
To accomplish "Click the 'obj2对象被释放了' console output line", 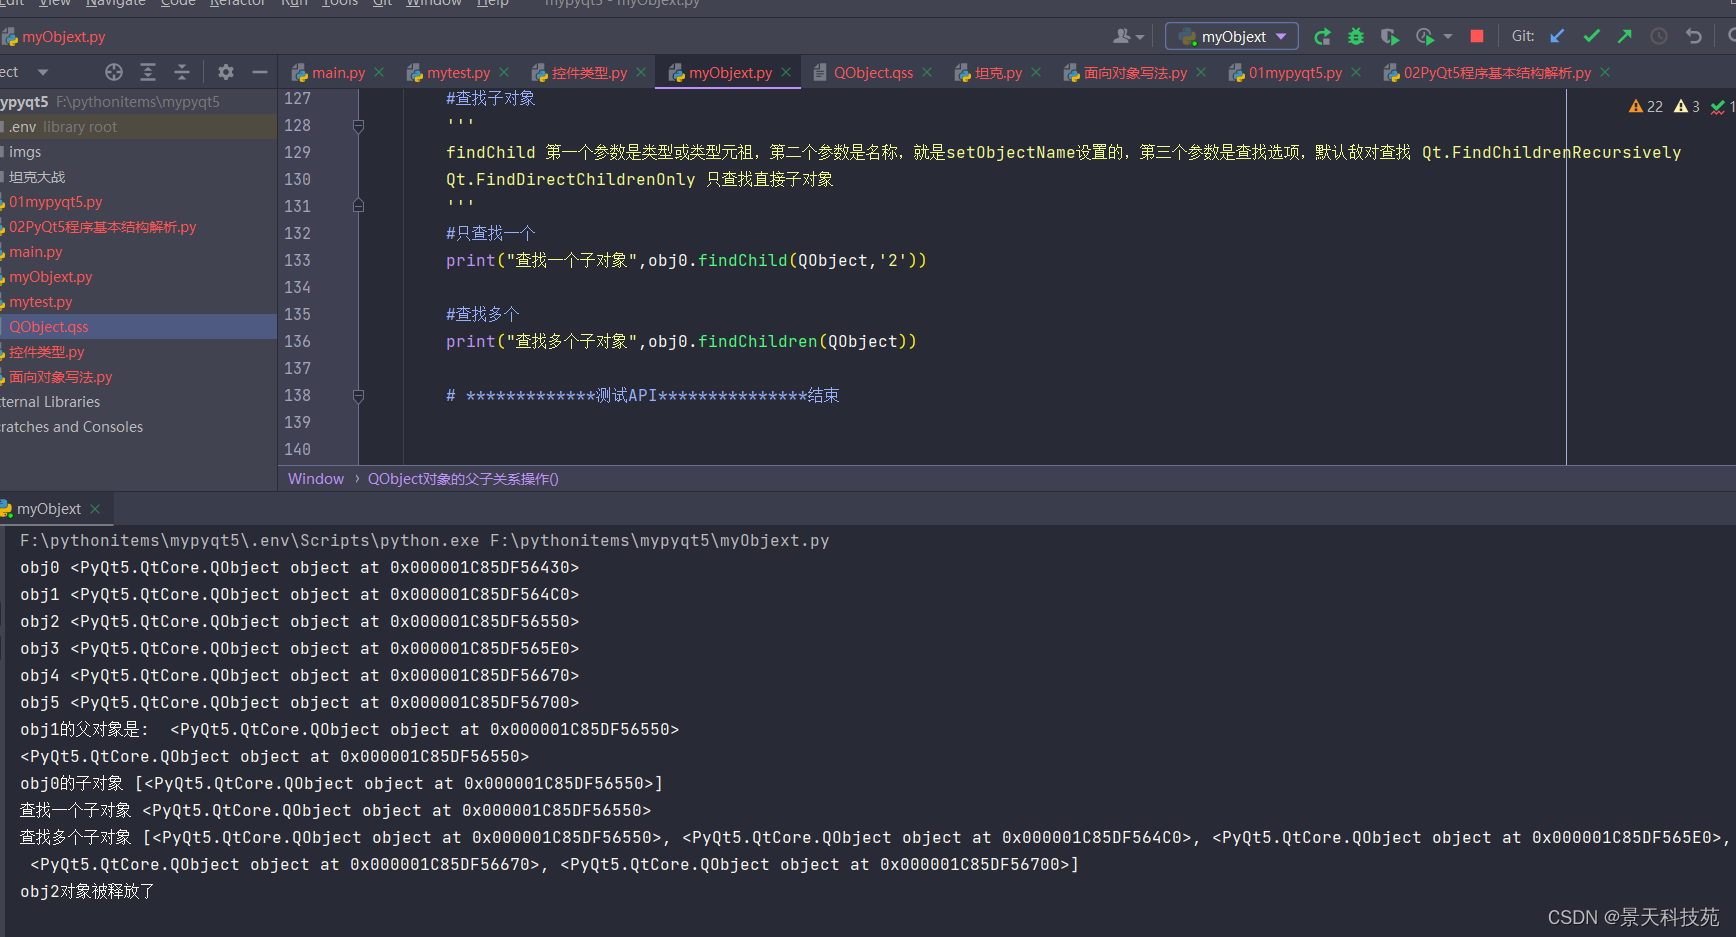I will tap(87, 891).
